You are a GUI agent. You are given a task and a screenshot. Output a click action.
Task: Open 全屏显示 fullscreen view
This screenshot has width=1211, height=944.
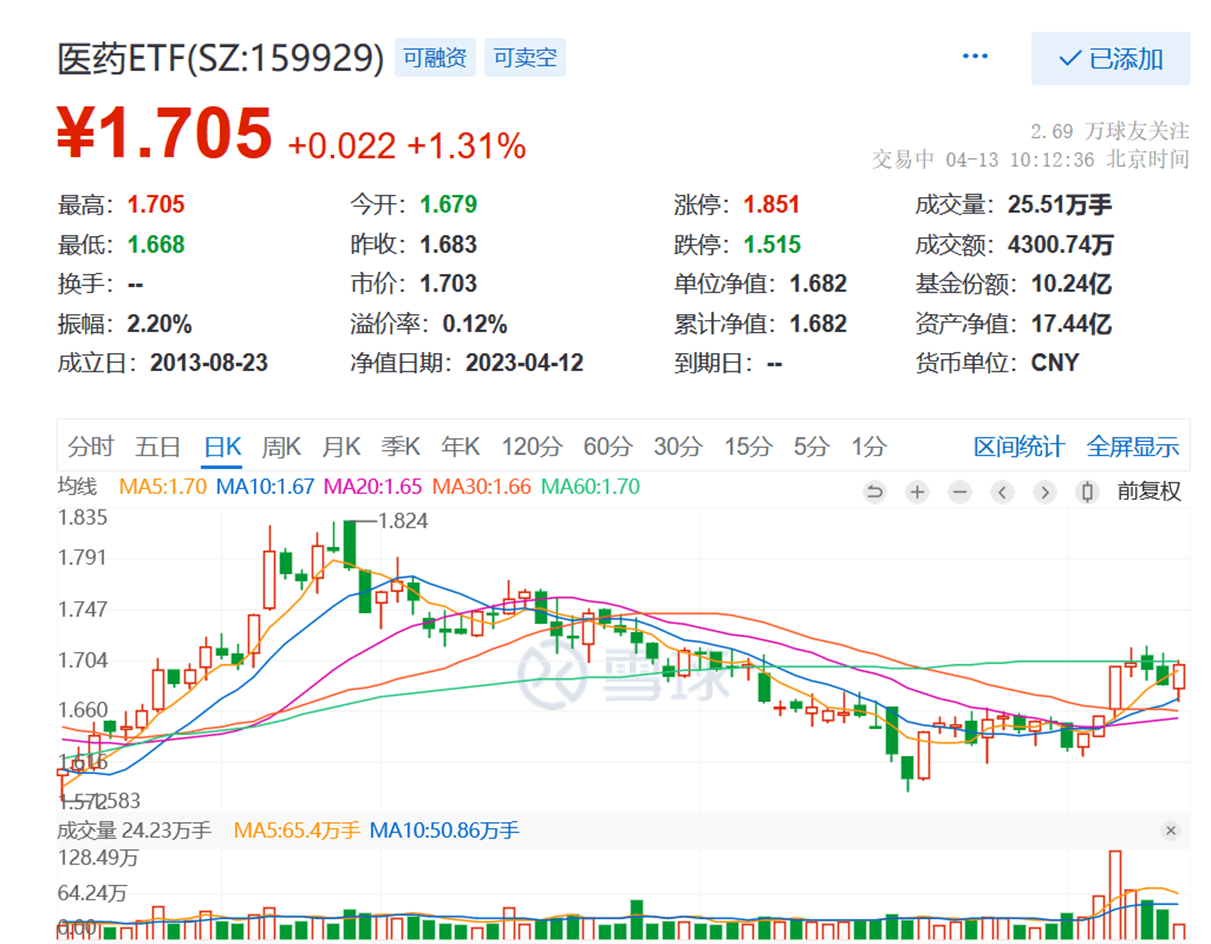click(x=1133, y=447)
